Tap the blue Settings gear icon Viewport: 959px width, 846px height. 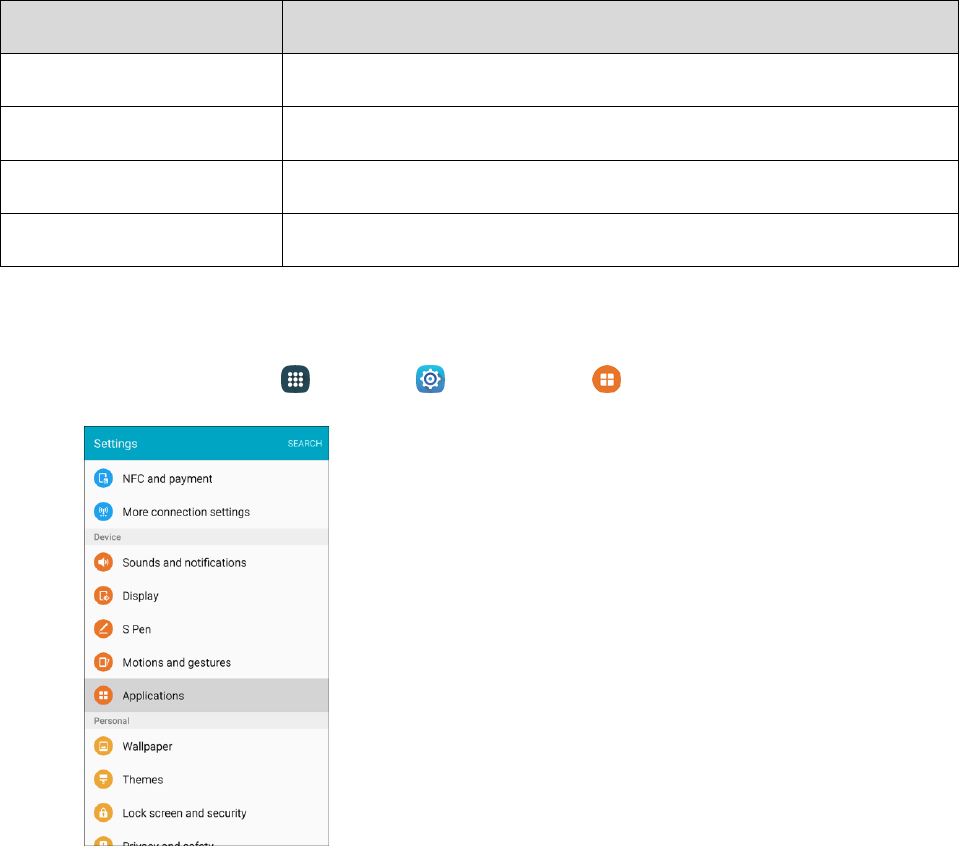pyautogui.click(x=431, y=379)
